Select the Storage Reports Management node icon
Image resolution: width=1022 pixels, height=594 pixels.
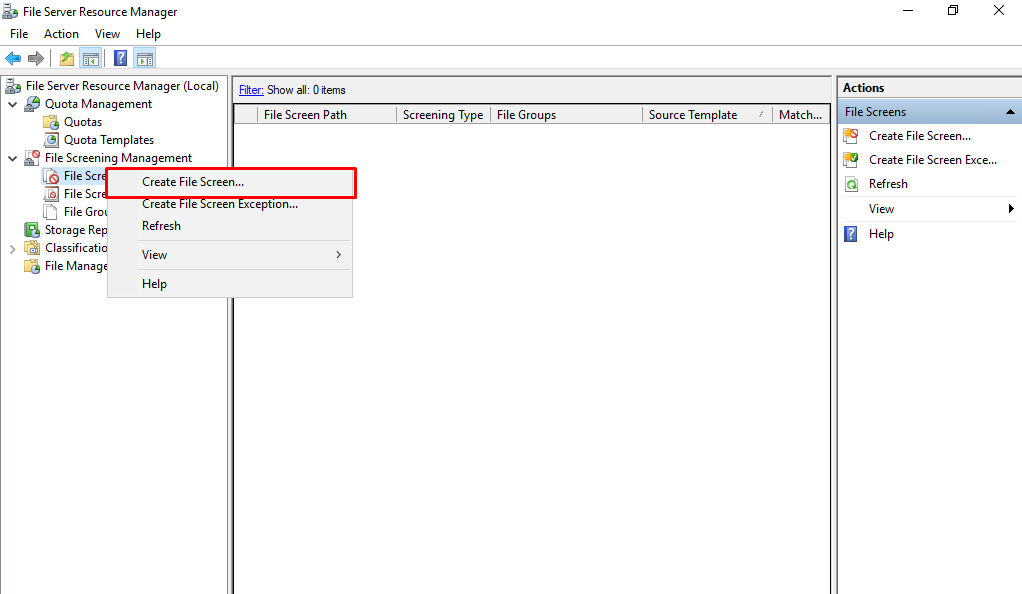click(x=32, y=230)
